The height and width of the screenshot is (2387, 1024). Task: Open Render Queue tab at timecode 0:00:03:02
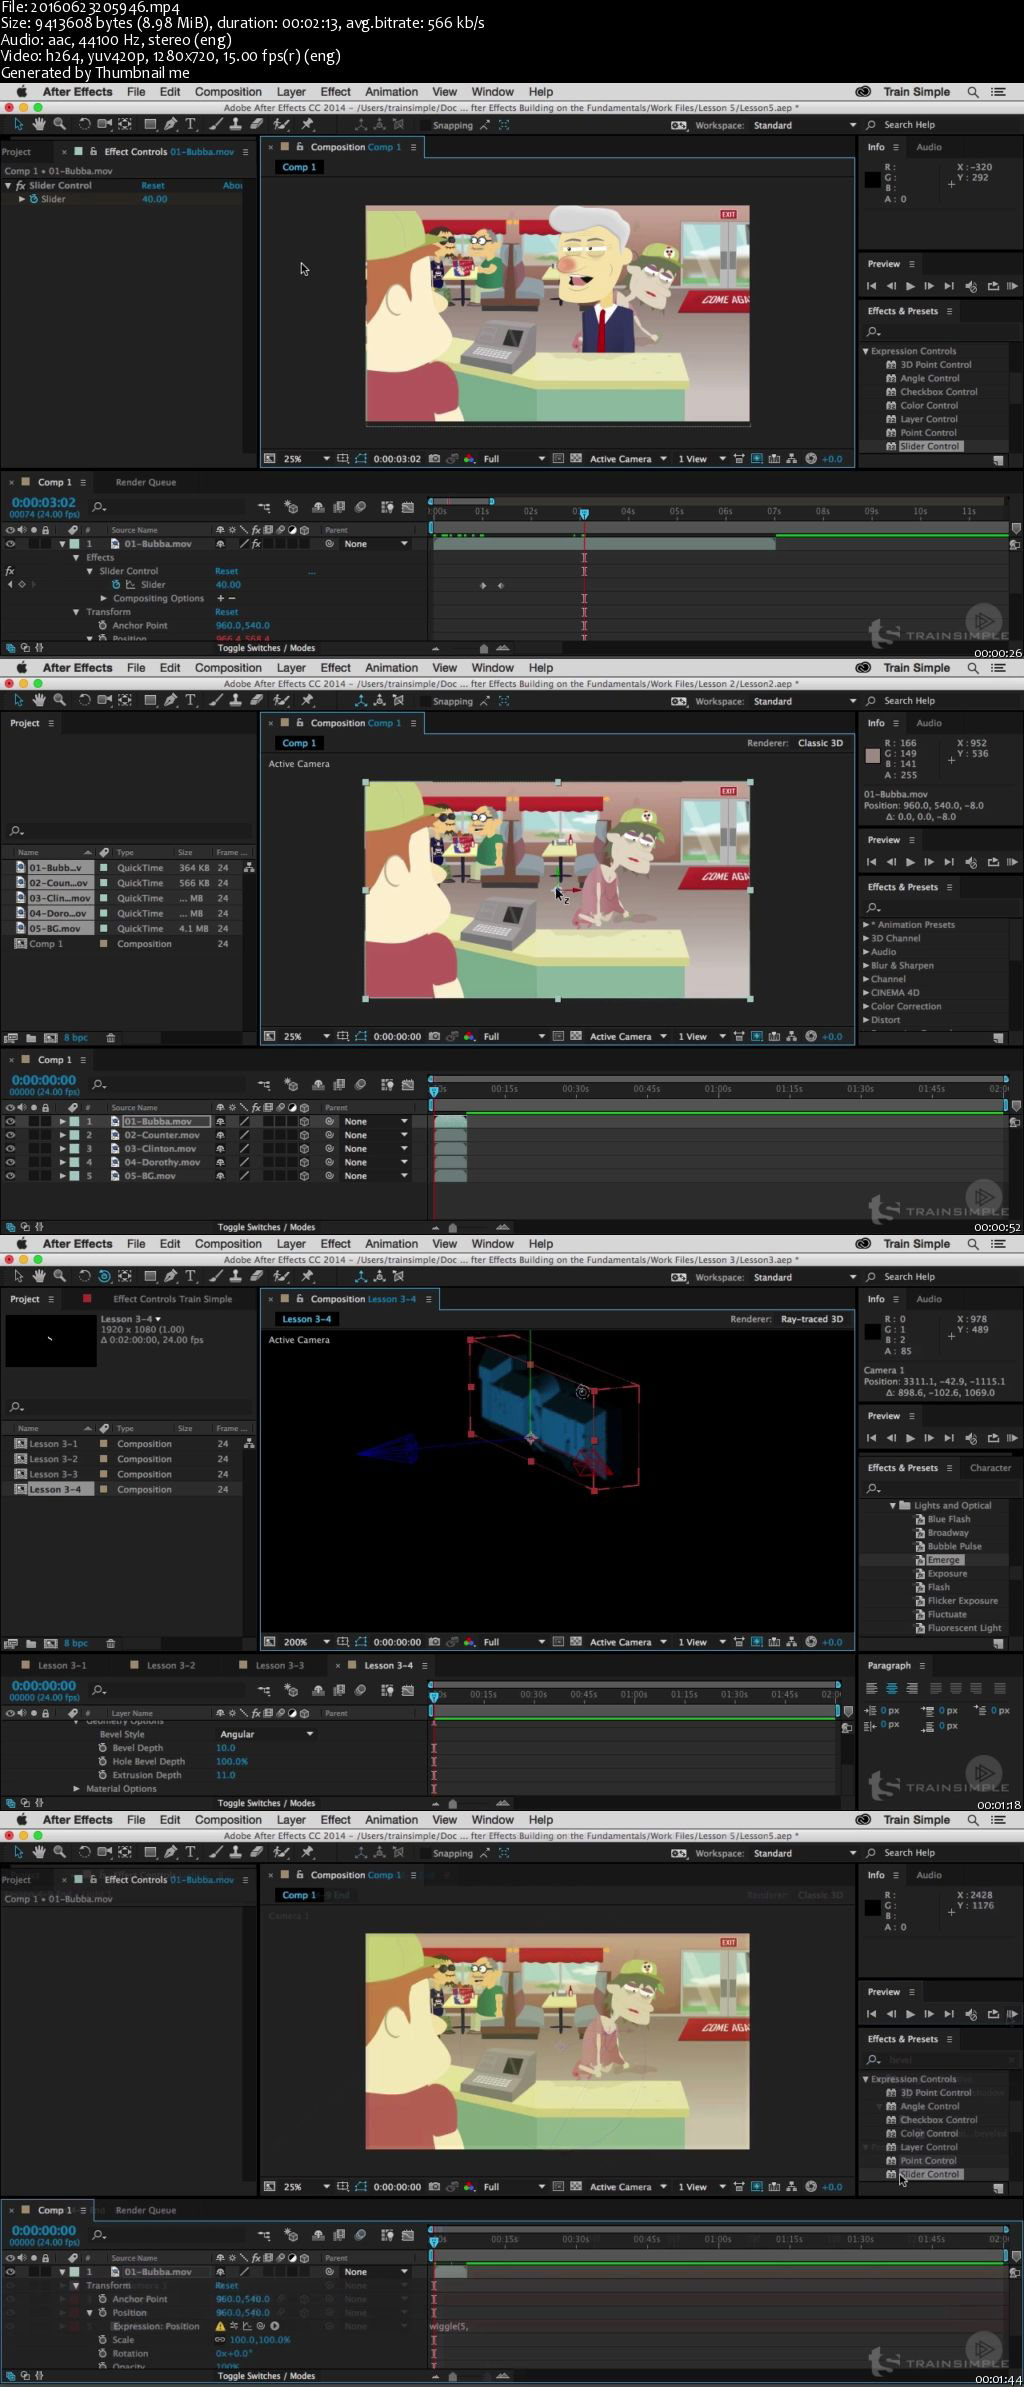click(146, 482)
